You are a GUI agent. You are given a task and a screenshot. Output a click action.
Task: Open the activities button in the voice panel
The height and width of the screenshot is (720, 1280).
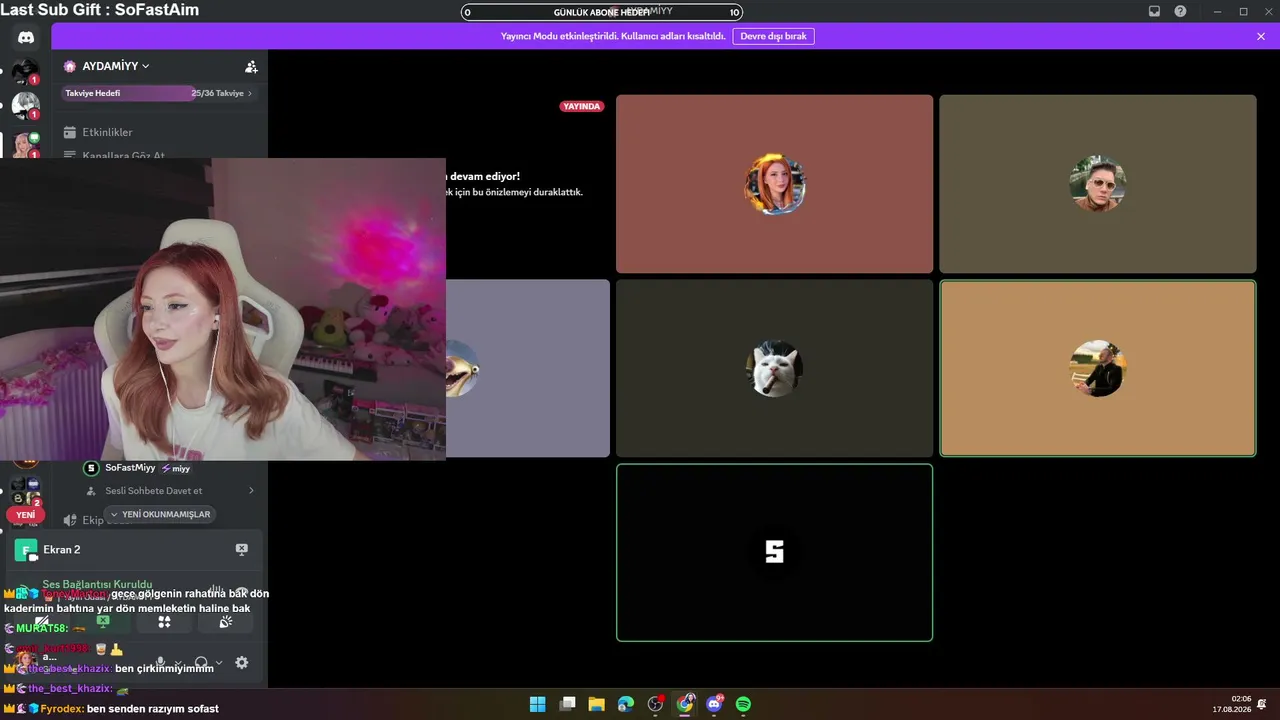click(164, 621)
